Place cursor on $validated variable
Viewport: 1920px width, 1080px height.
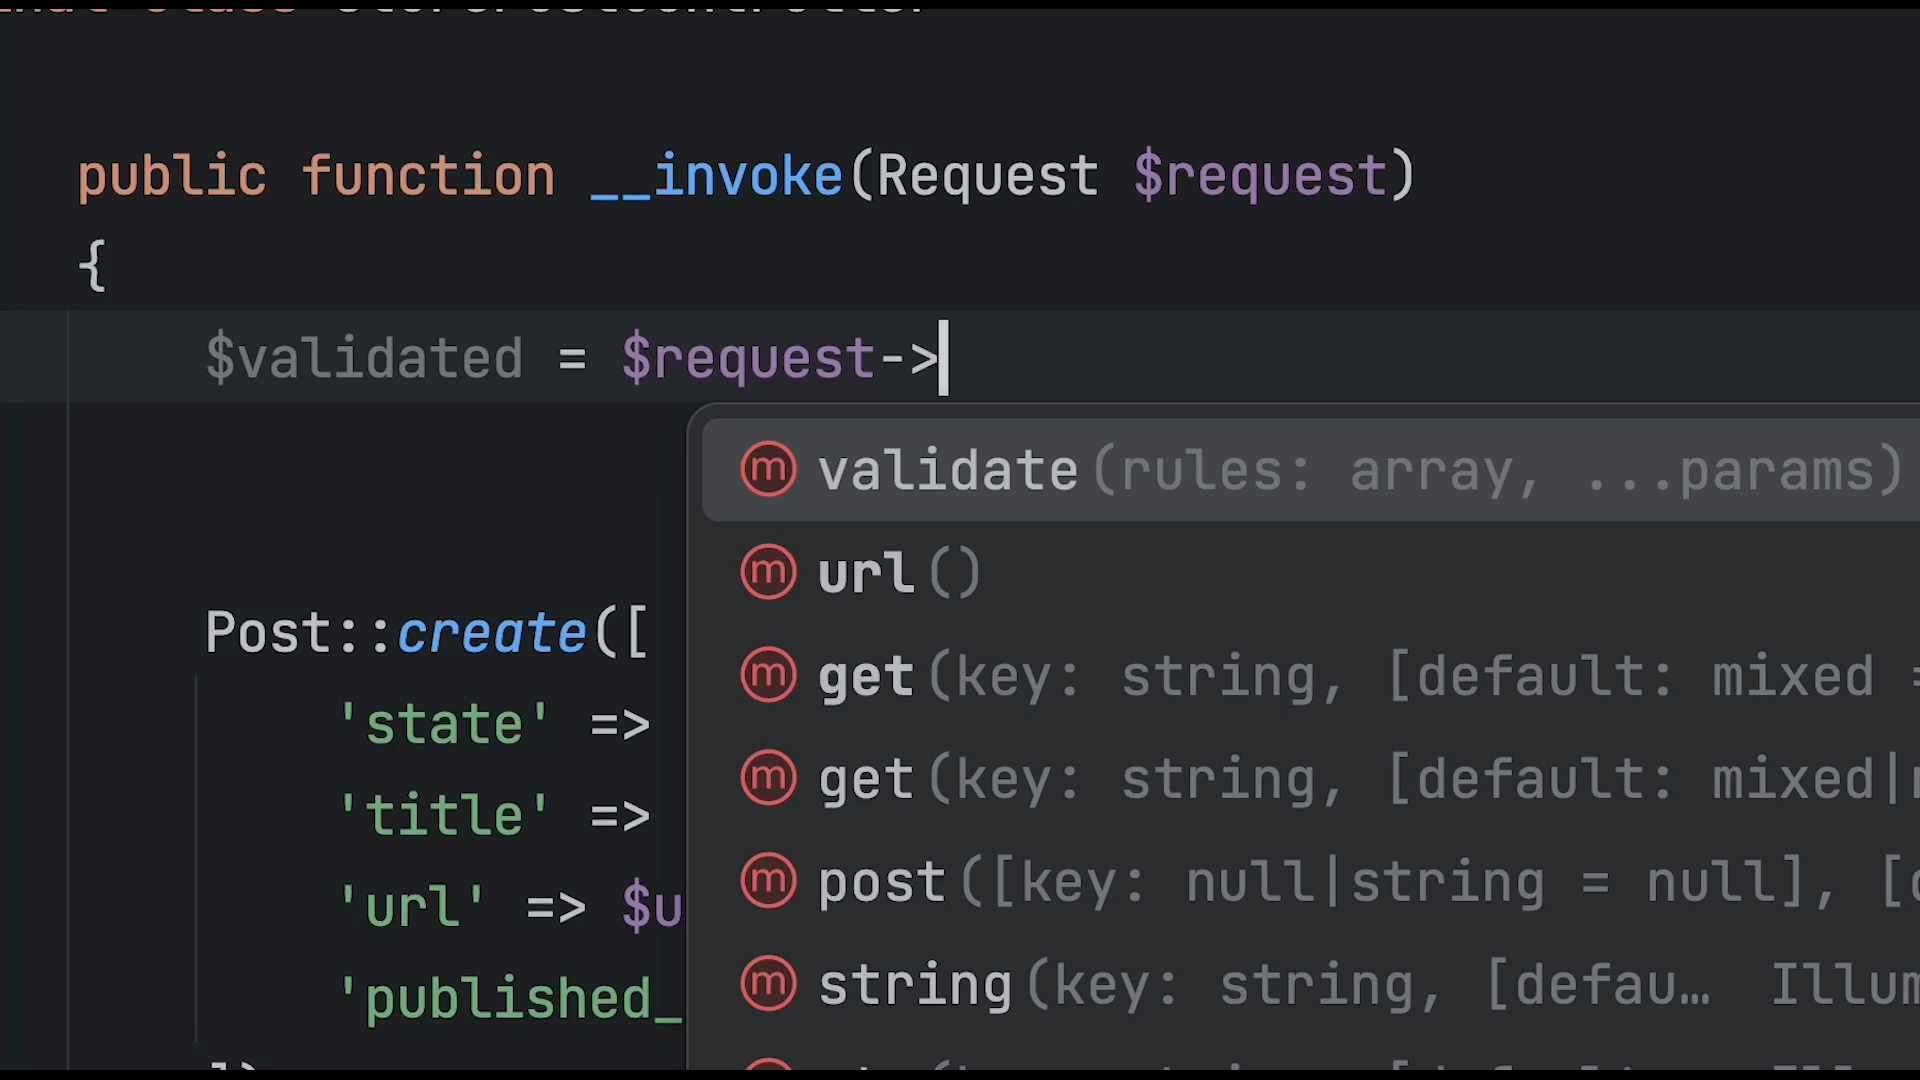pyautogui.click(x=364, y=358)
